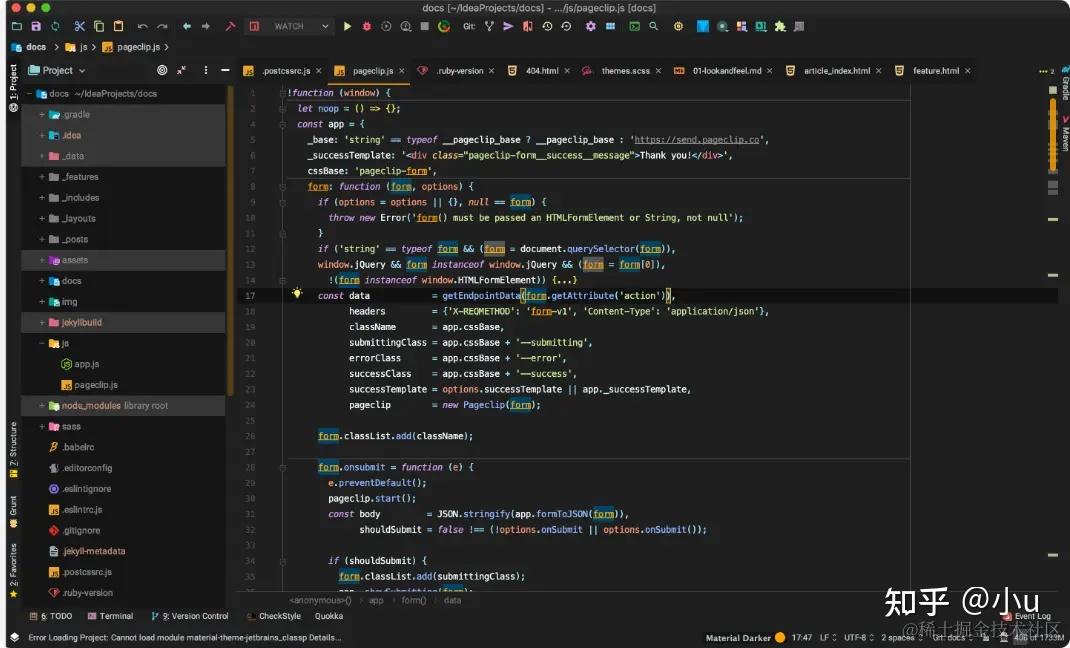Show hidden tabs with the ellipsis button

pos(1045,71)
